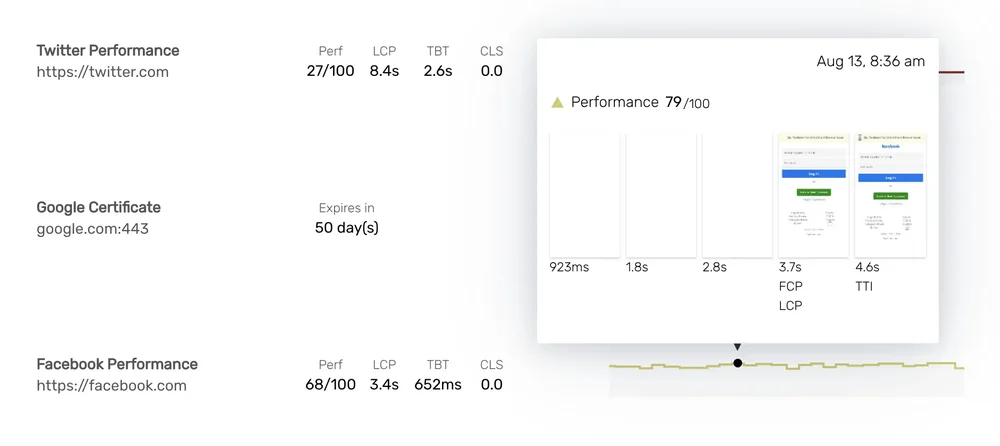This screenshot has width=1000, height=446.
Task: Select the 4.6s TTI filmstrip frame
Action: pos(890,195)
